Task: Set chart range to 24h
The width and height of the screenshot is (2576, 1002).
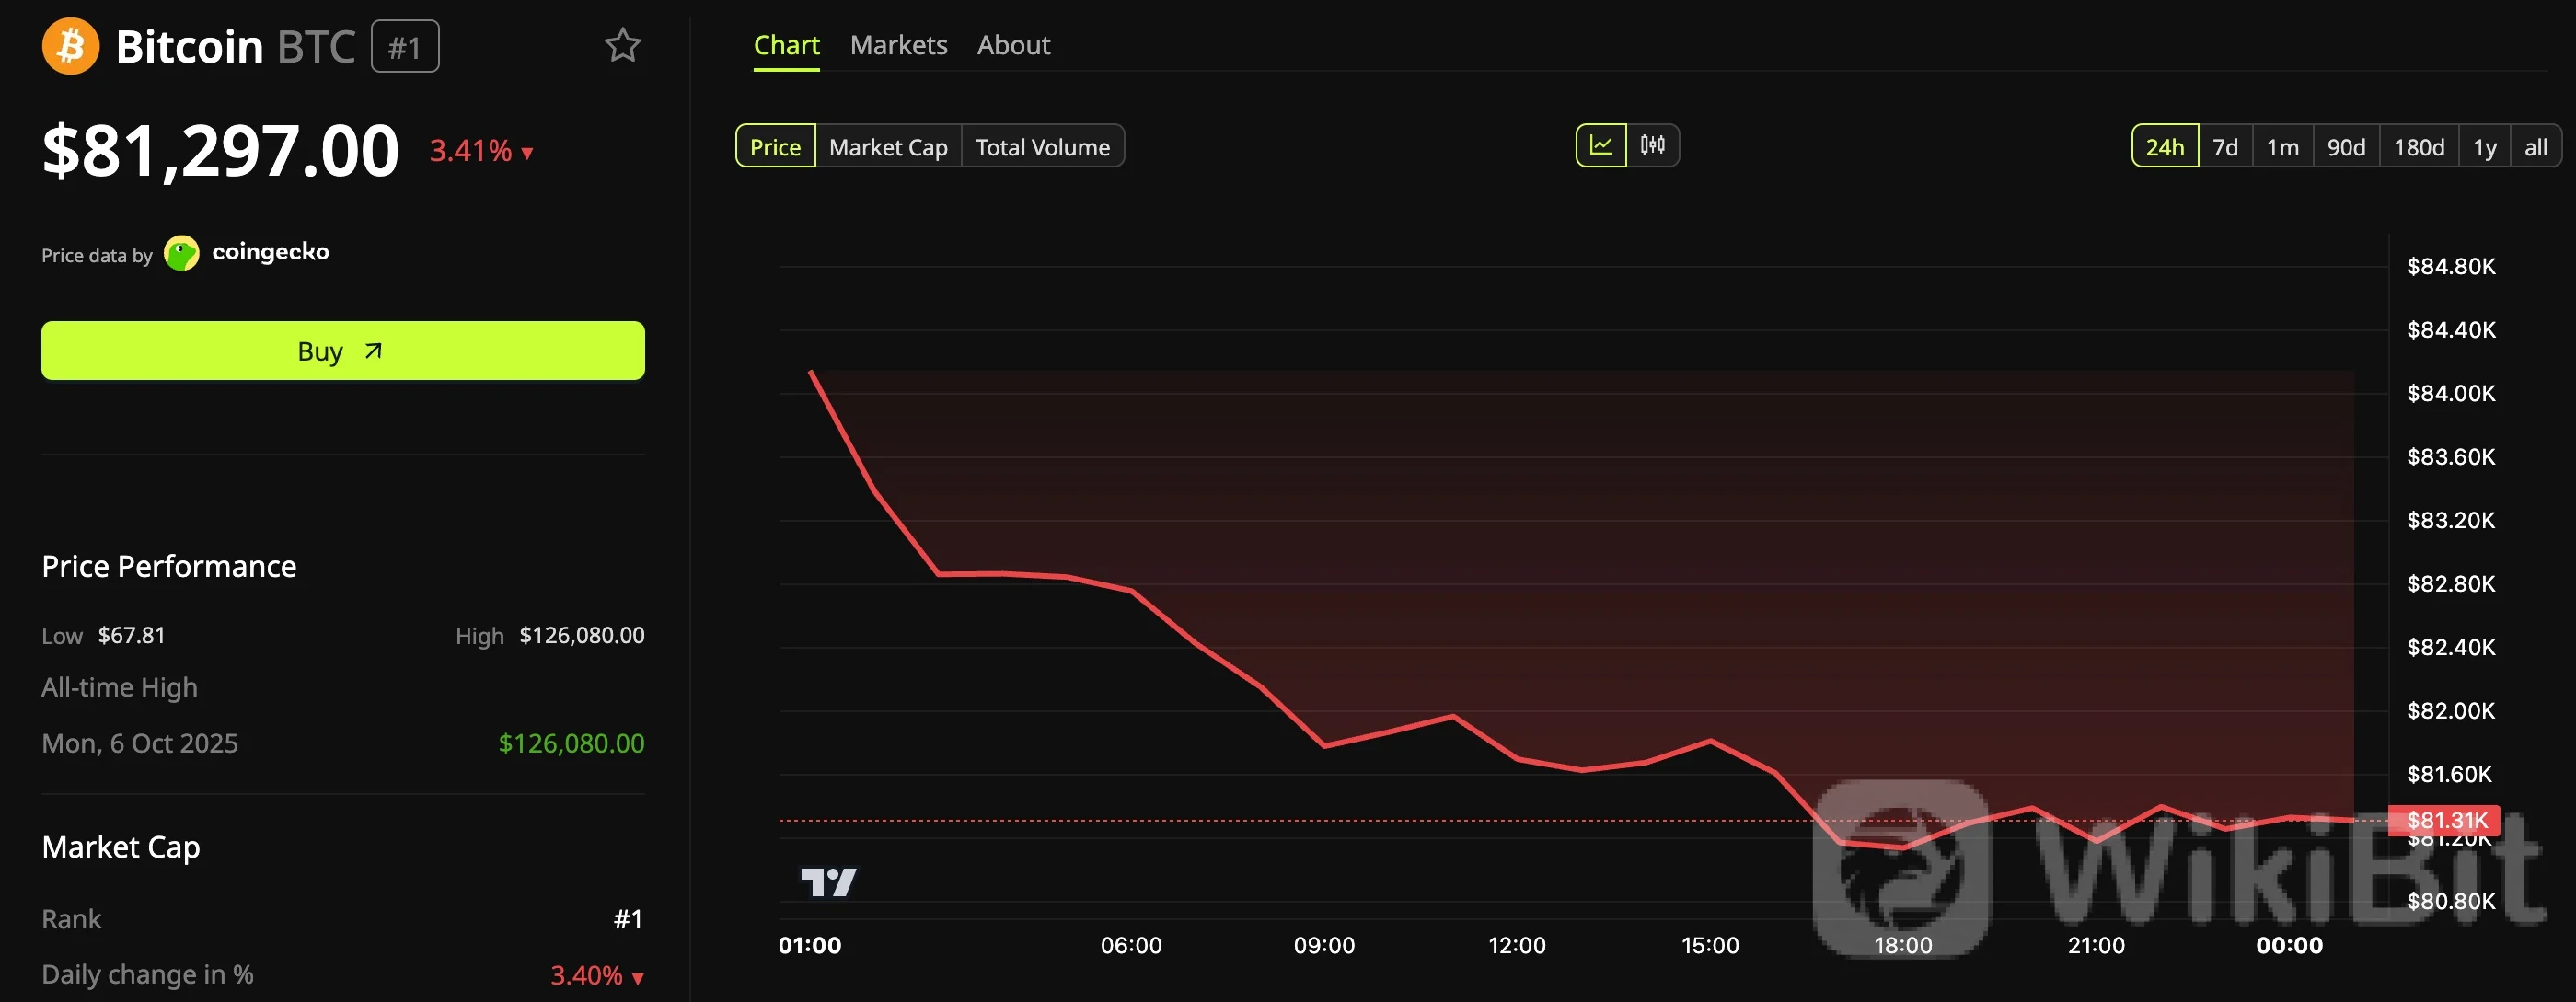Action: click(x=2164, y=146)
